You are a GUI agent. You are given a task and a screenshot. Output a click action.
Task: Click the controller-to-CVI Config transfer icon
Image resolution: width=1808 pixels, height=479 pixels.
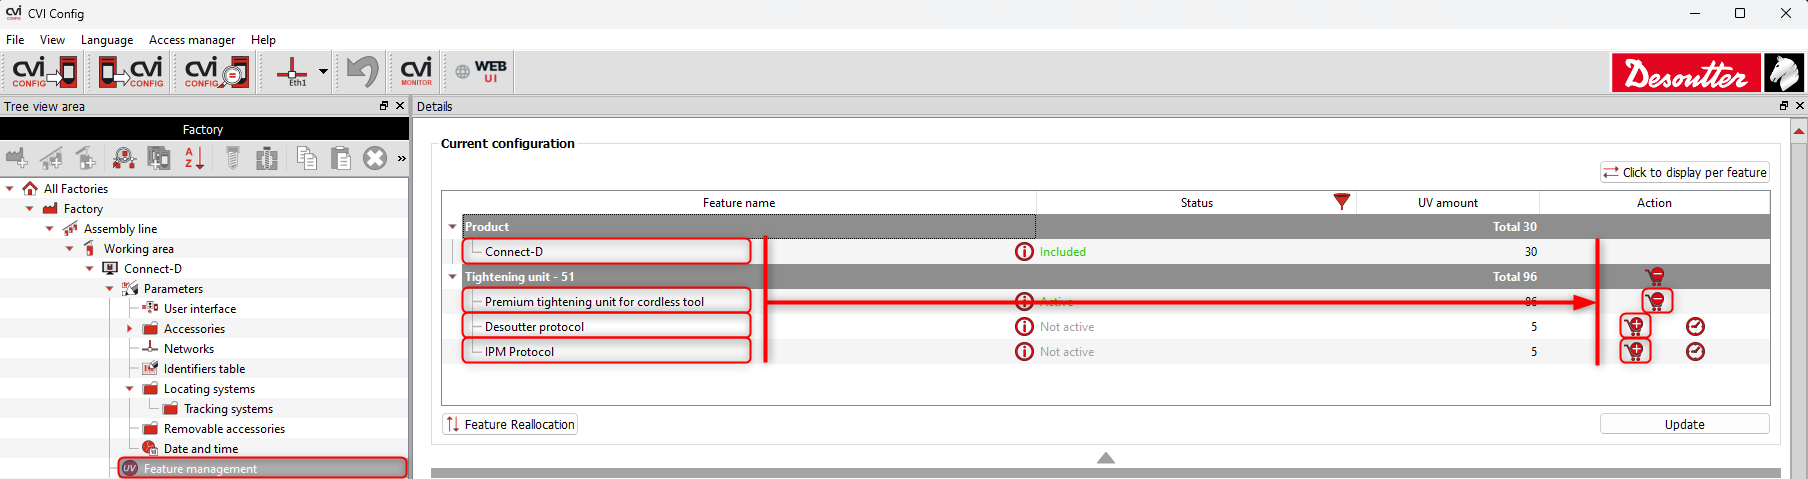click(x=131, y=72)
